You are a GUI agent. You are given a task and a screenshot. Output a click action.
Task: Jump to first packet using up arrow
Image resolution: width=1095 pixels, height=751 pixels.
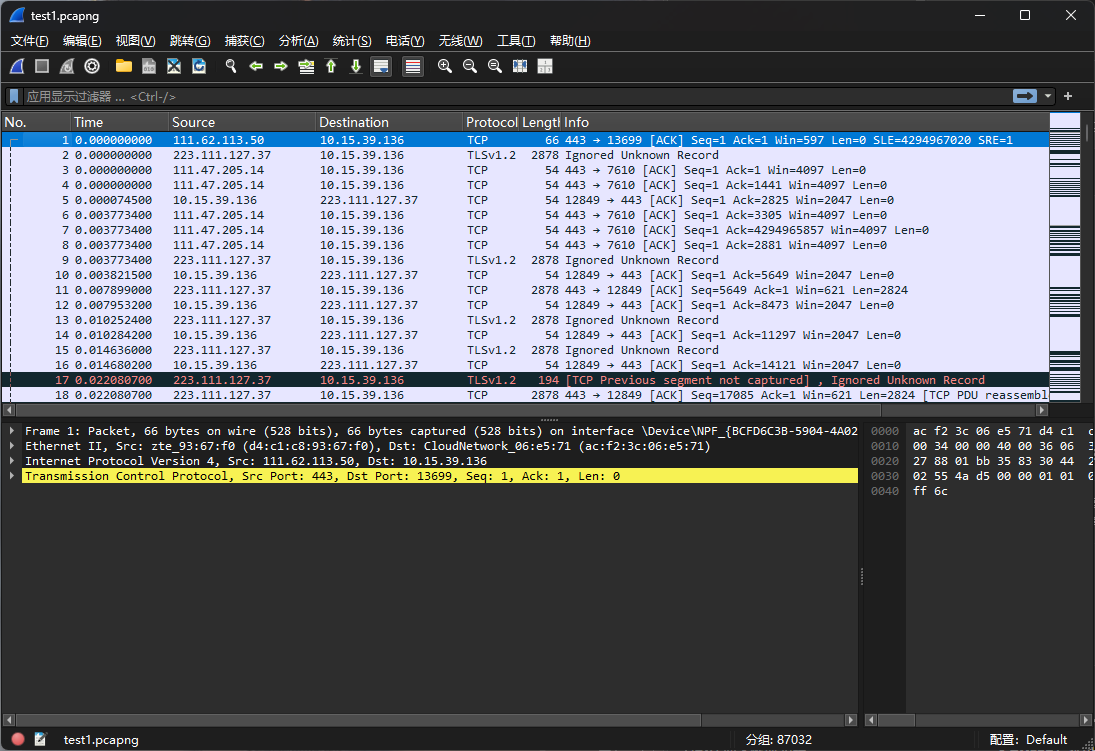[331, 66]
